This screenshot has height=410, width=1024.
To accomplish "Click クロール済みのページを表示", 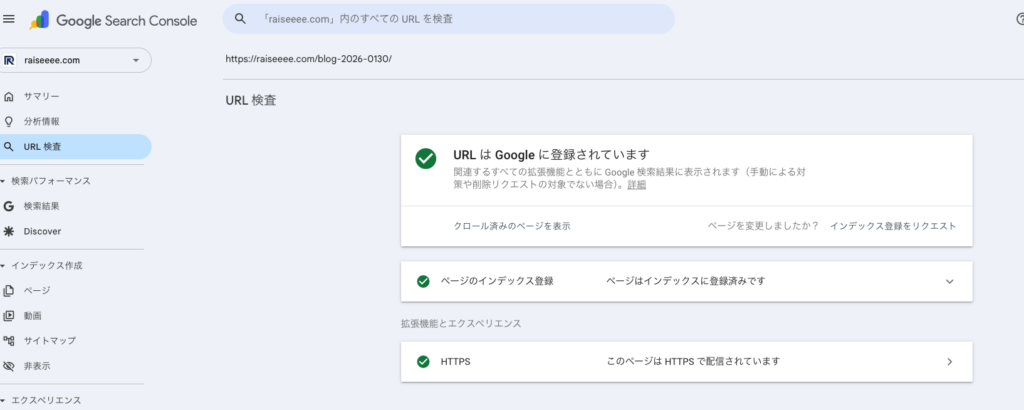I will click(x=511, y=226).
